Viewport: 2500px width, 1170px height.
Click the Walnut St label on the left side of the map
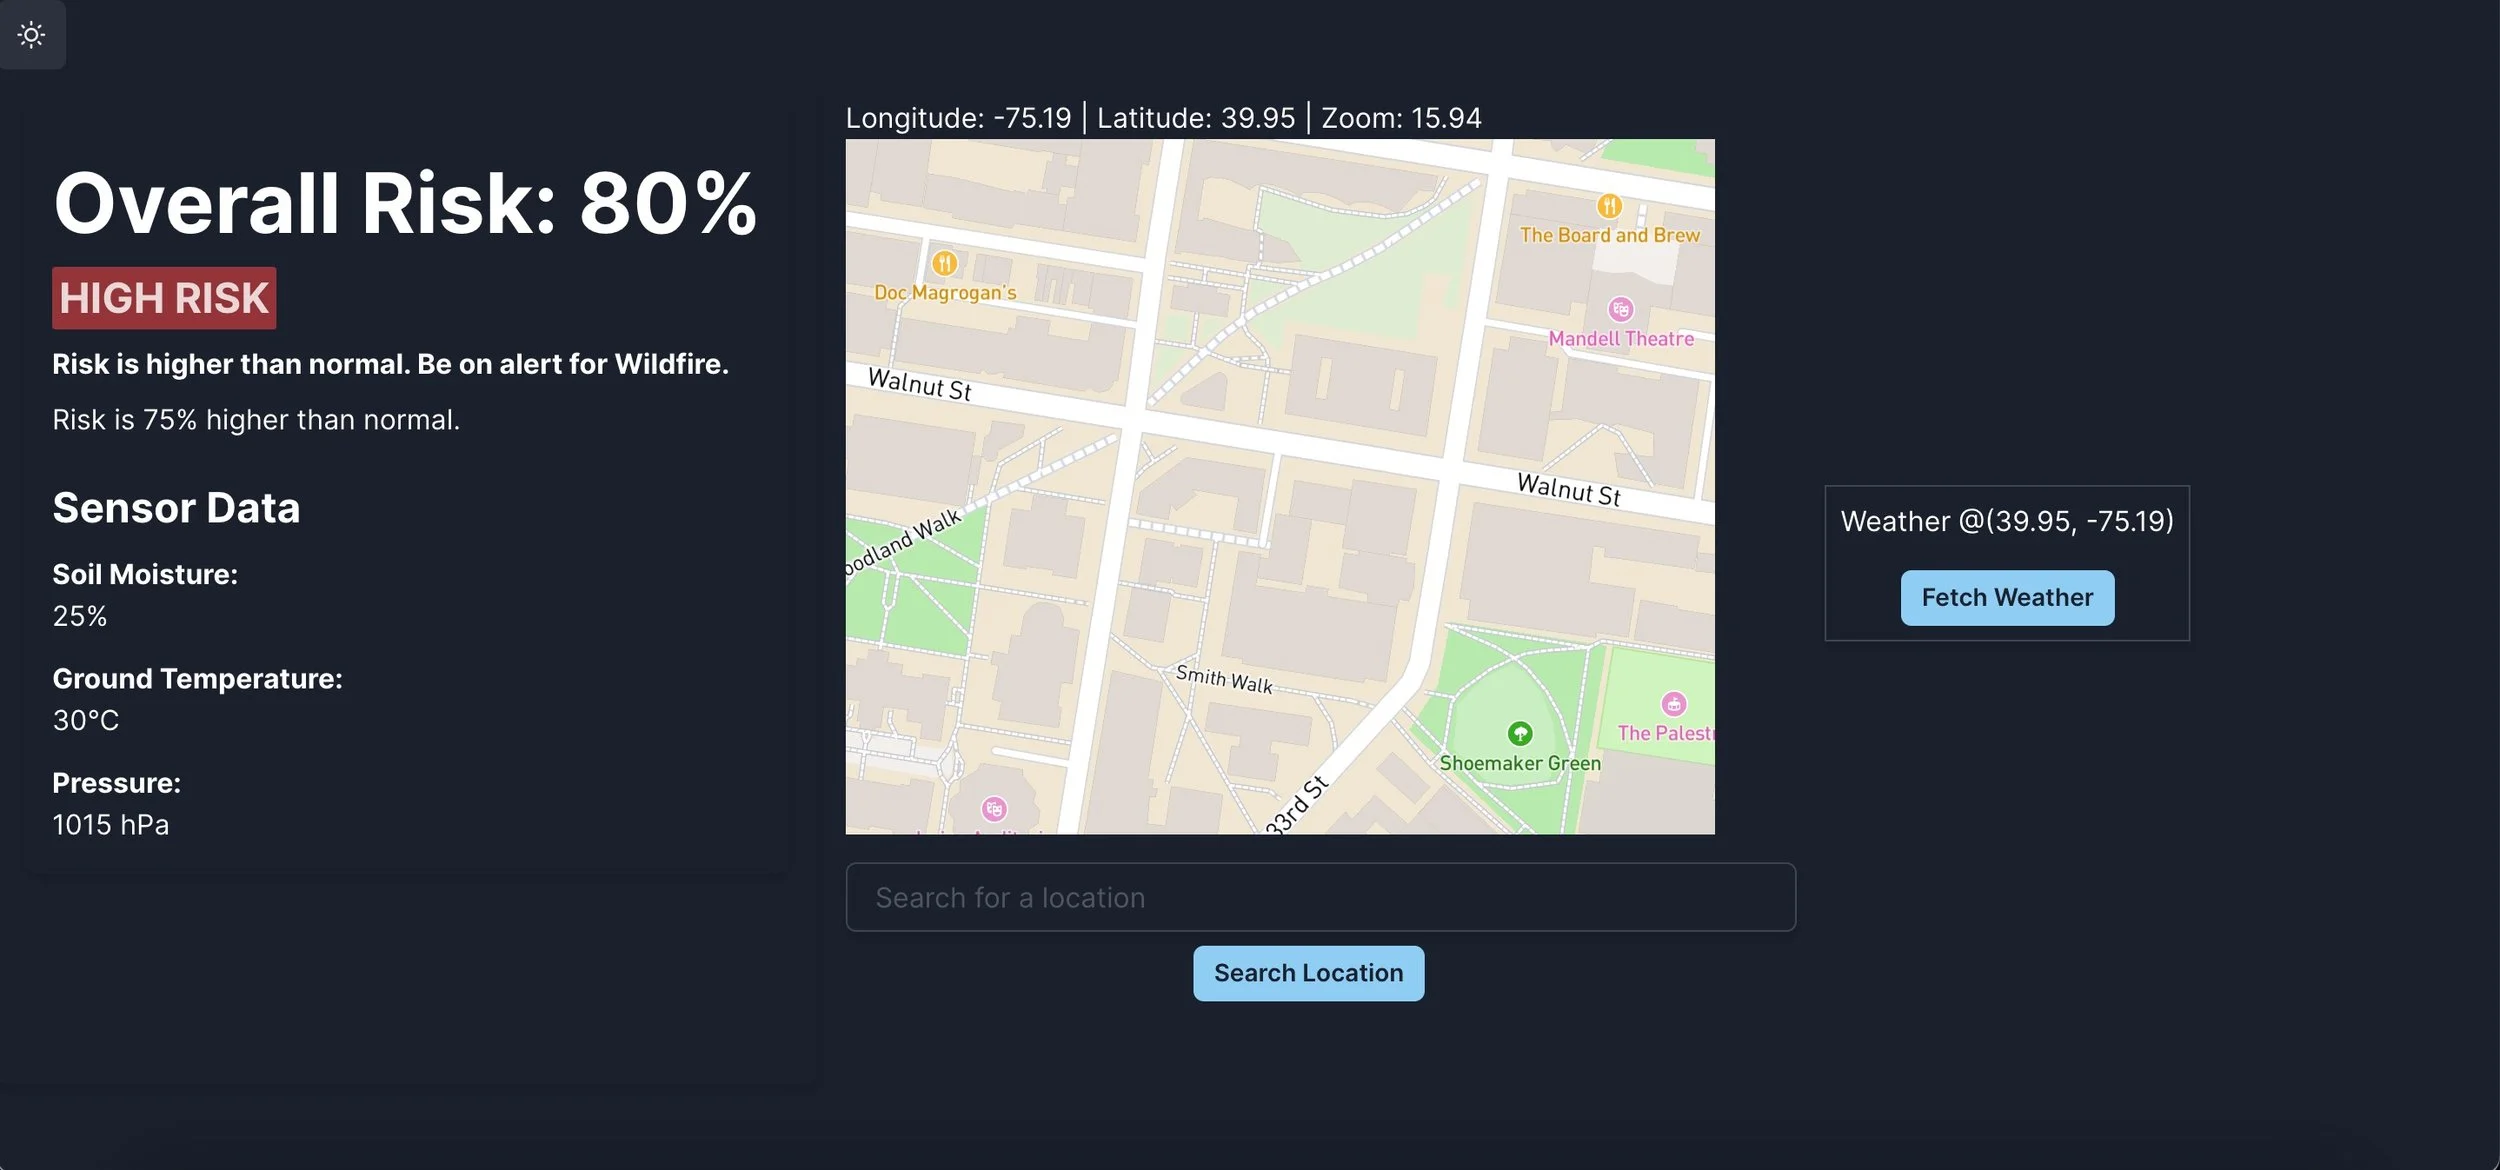point(919,384)
